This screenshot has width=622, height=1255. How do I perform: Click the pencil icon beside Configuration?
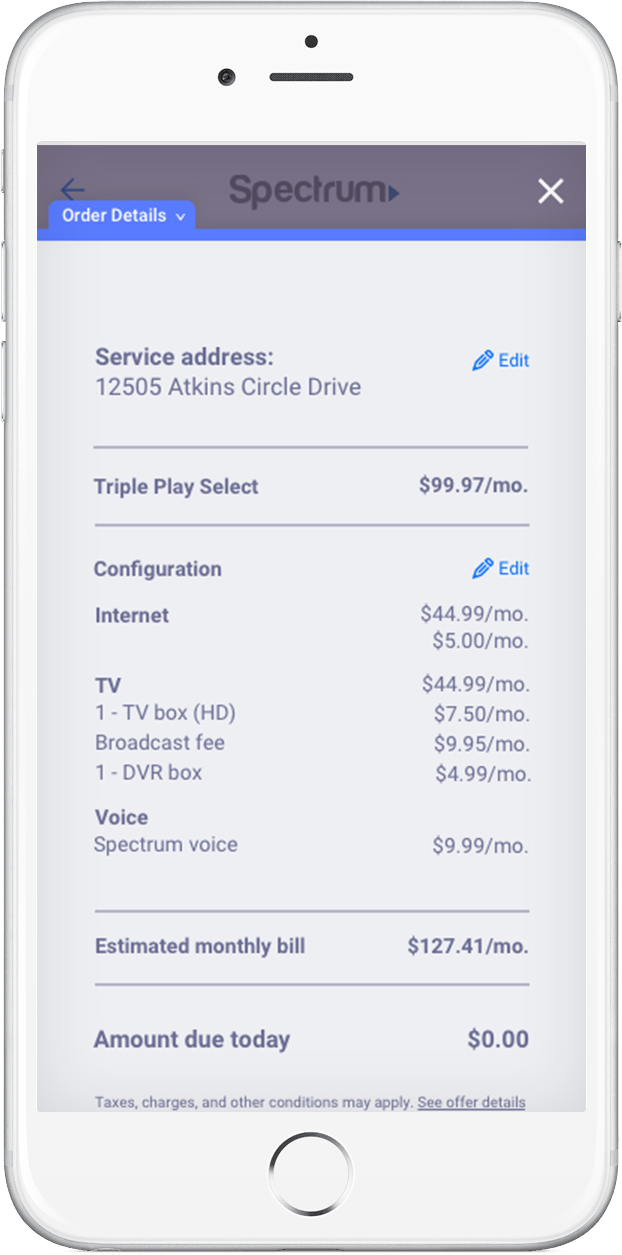point(483,569)
